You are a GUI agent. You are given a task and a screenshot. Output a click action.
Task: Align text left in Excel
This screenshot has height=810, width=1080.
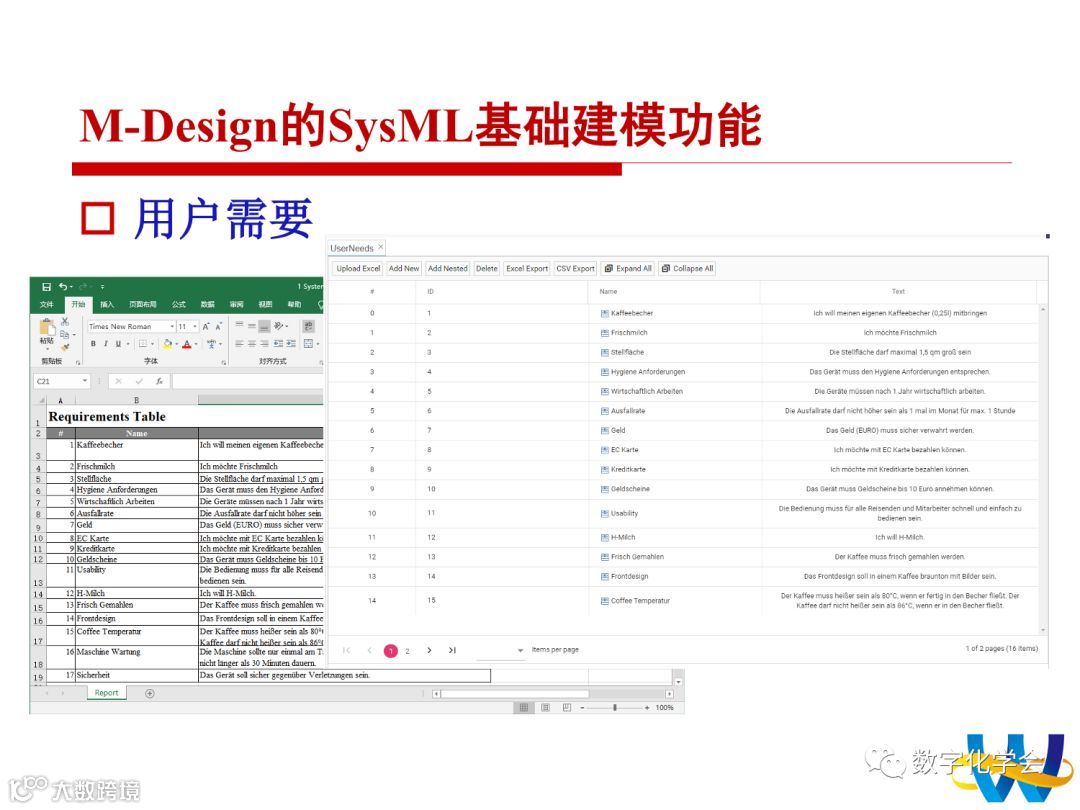click(x=240, y=344)
